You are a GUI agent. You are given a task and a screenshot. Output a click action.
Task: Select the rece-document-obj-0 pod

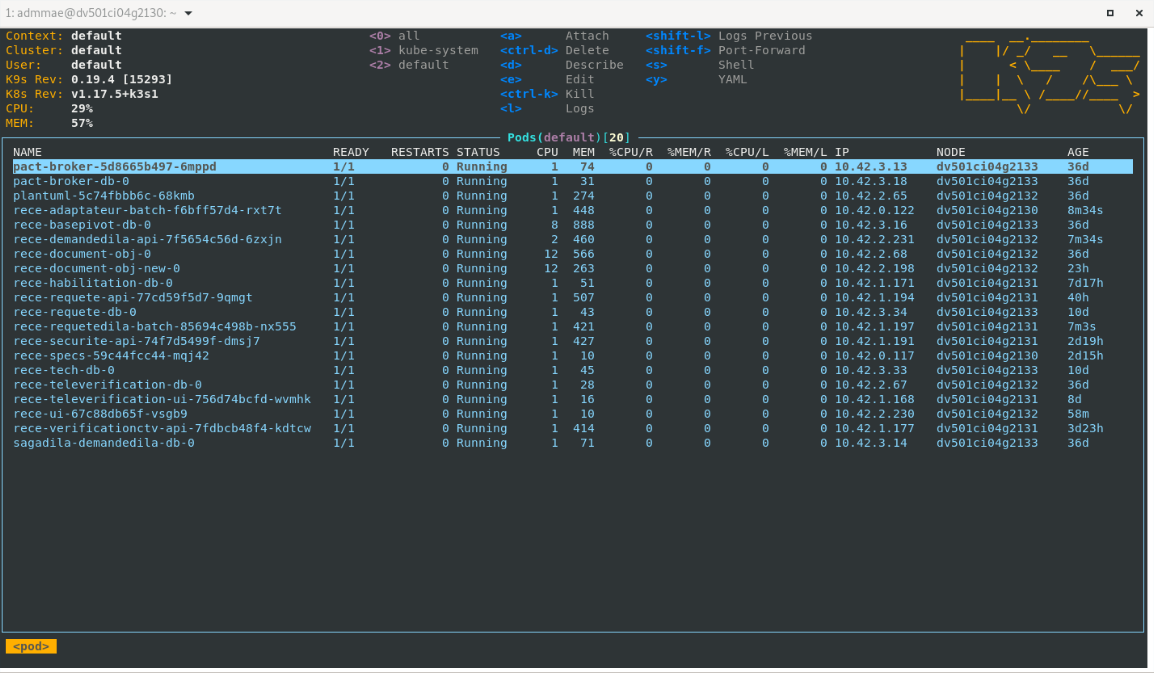point(573,254)
